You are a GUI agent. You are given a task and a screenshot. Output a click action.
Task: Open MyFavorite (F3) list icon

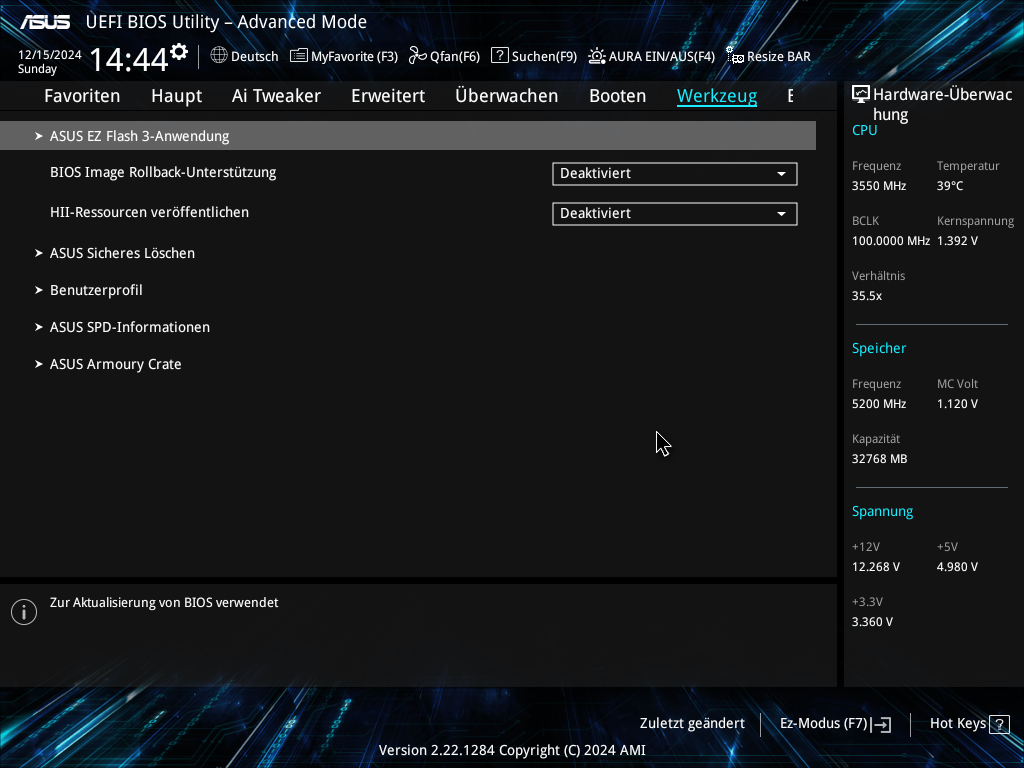pyautogui.click(x=298, y=56)
